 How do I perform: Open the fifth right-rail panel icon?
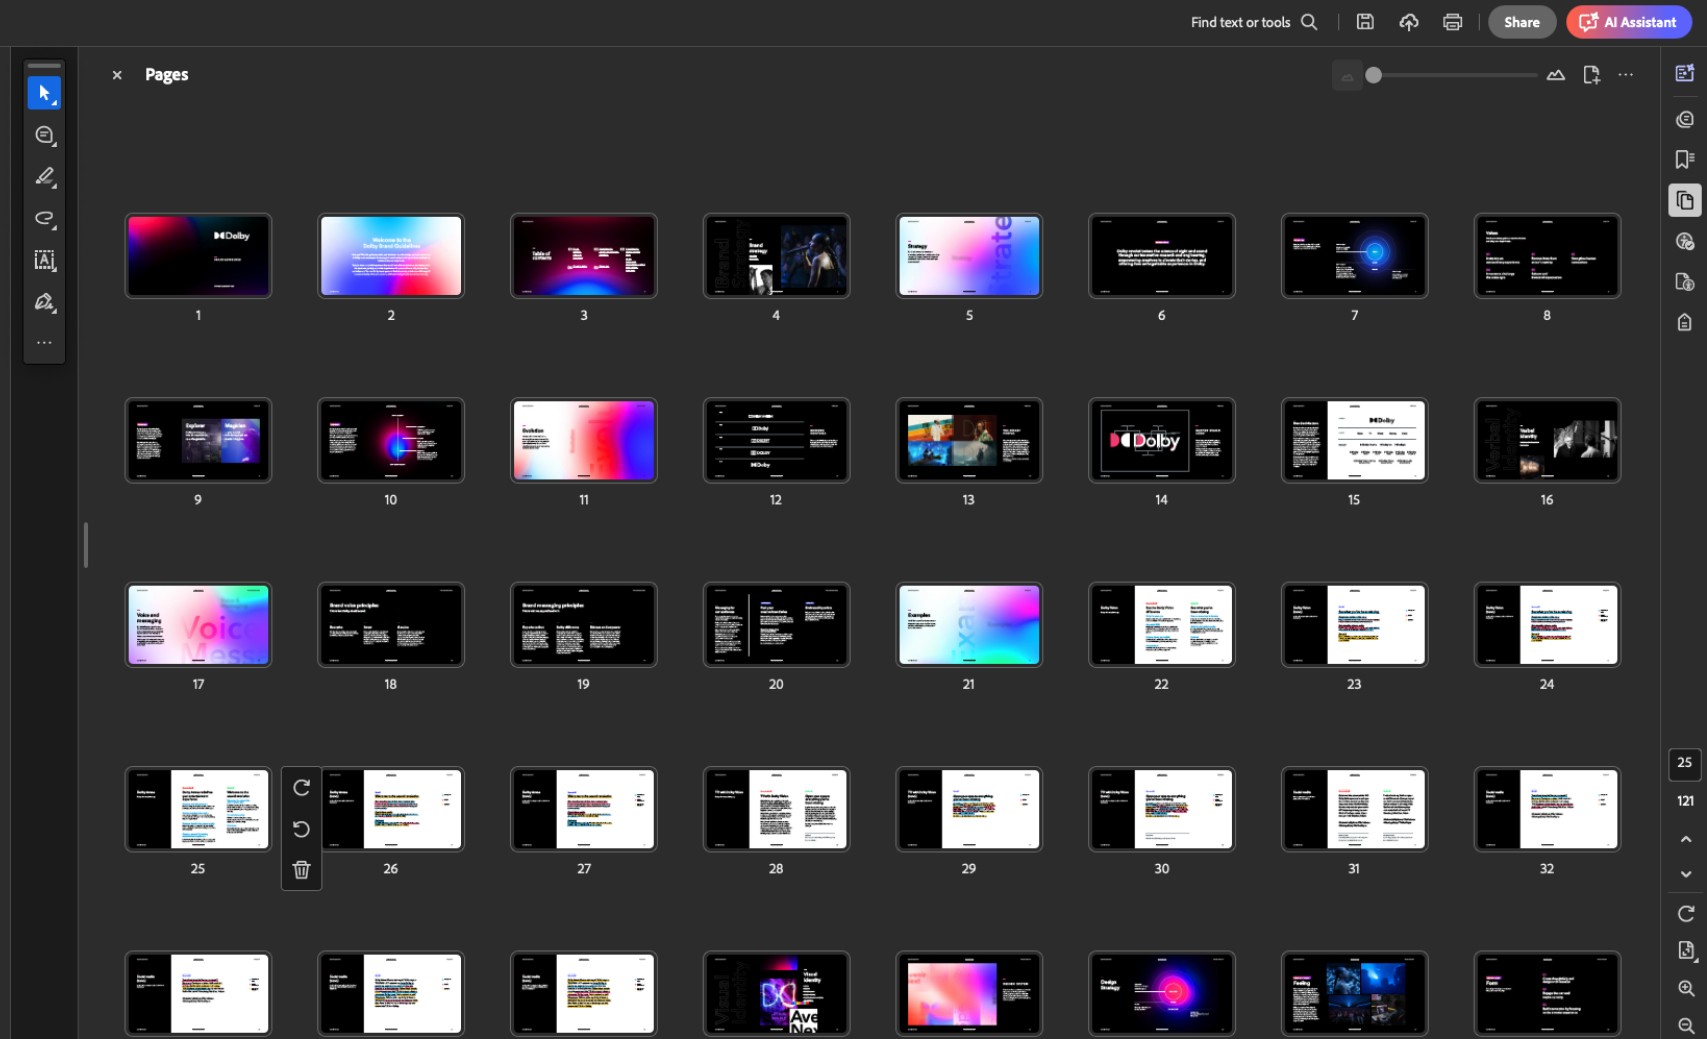click(x=1685, y=241)
